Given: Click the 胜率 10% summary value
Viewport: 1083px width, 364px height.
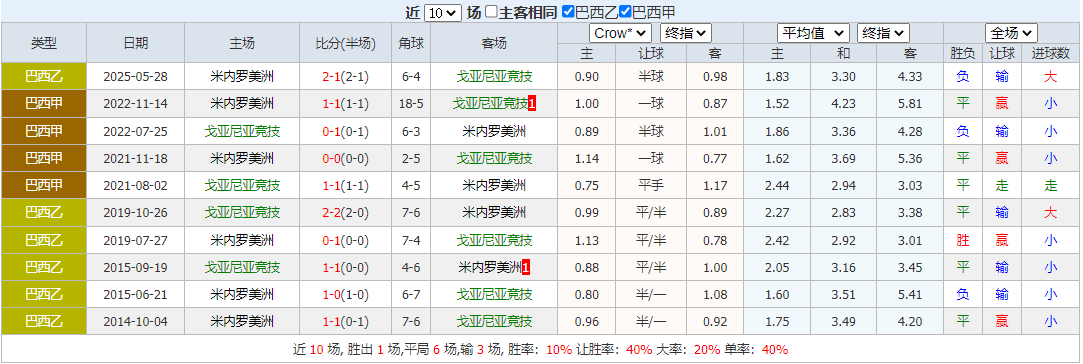Looking at the screenshot, I should pos(559,349).
